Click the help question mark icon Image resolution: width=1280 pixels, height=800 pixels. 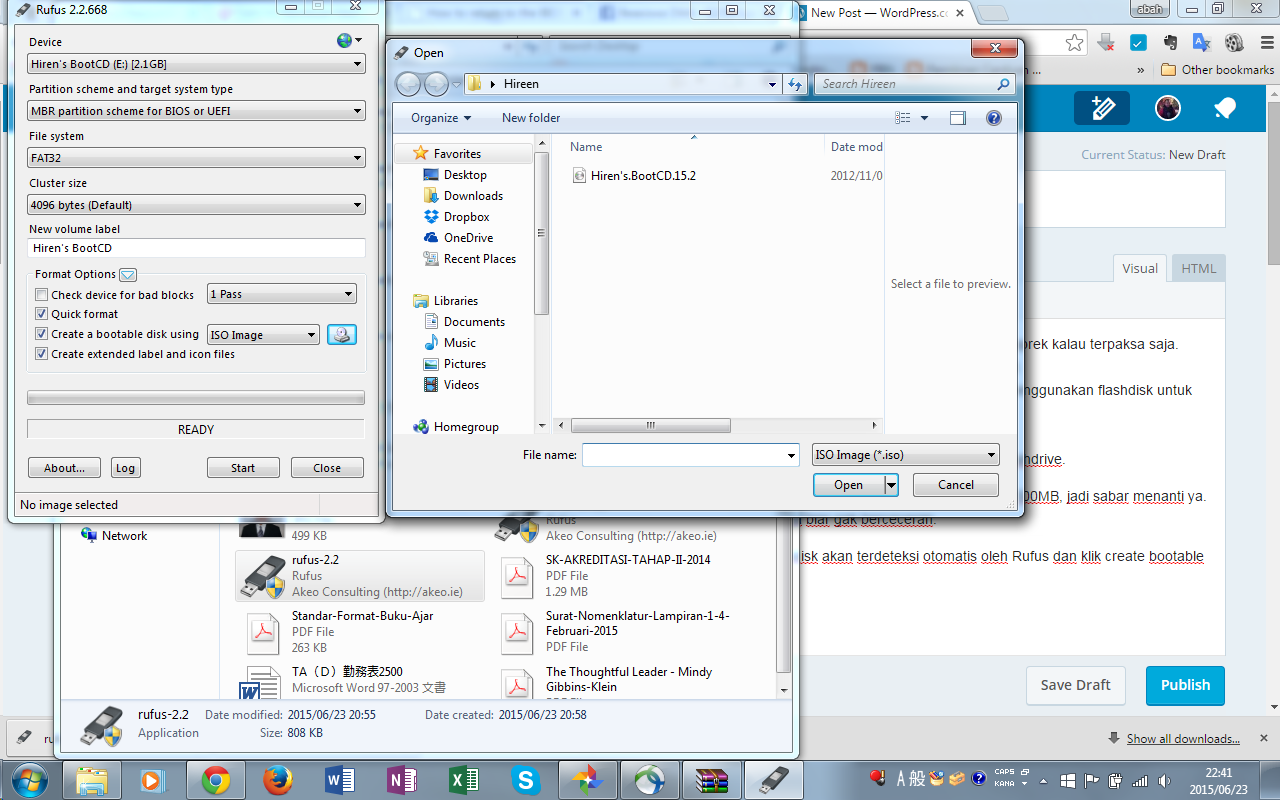click(x=993, y=118)
